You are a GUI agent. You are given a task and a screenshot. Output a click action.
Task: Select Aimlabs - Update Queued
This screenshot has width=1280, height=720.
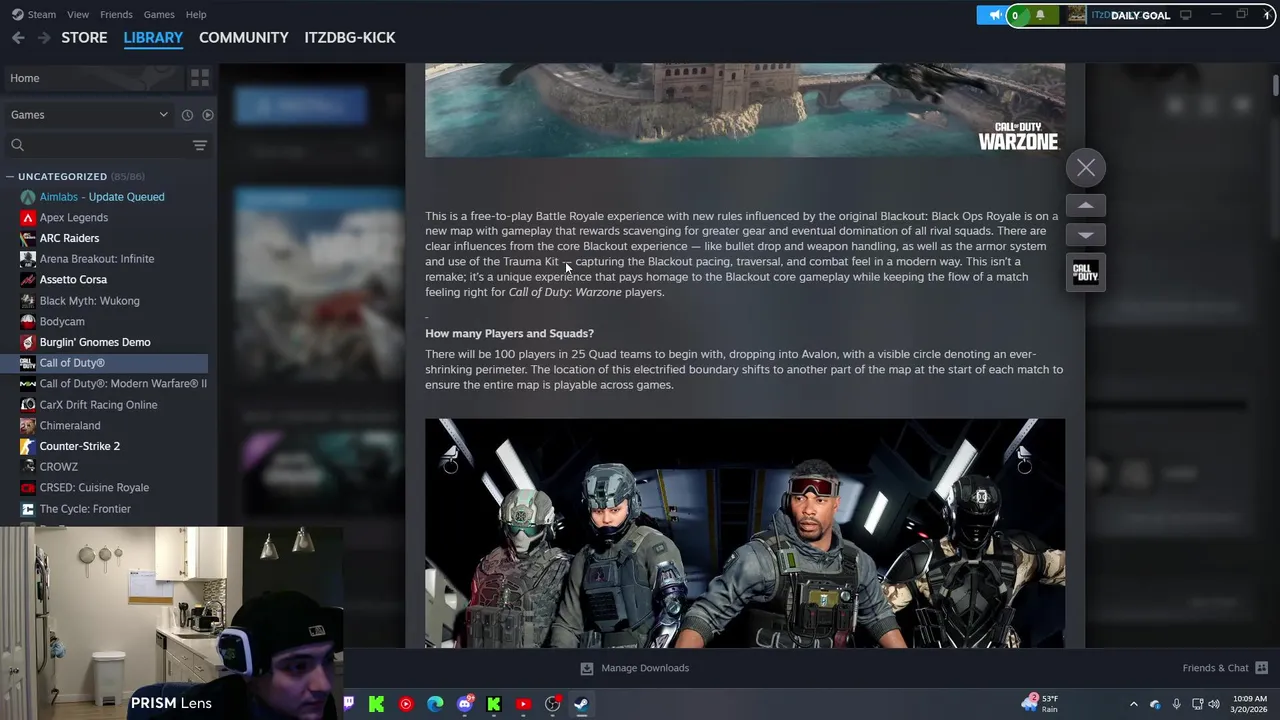[104, 197]
